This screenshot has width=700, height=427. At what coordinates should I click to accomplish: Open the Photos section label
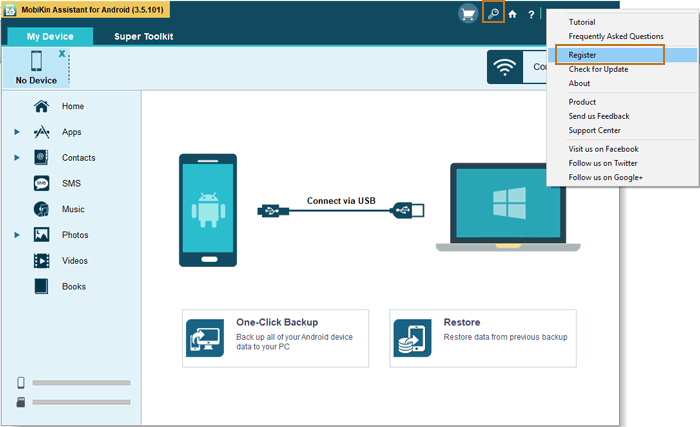pyautogui.click(x=75, y=235)
